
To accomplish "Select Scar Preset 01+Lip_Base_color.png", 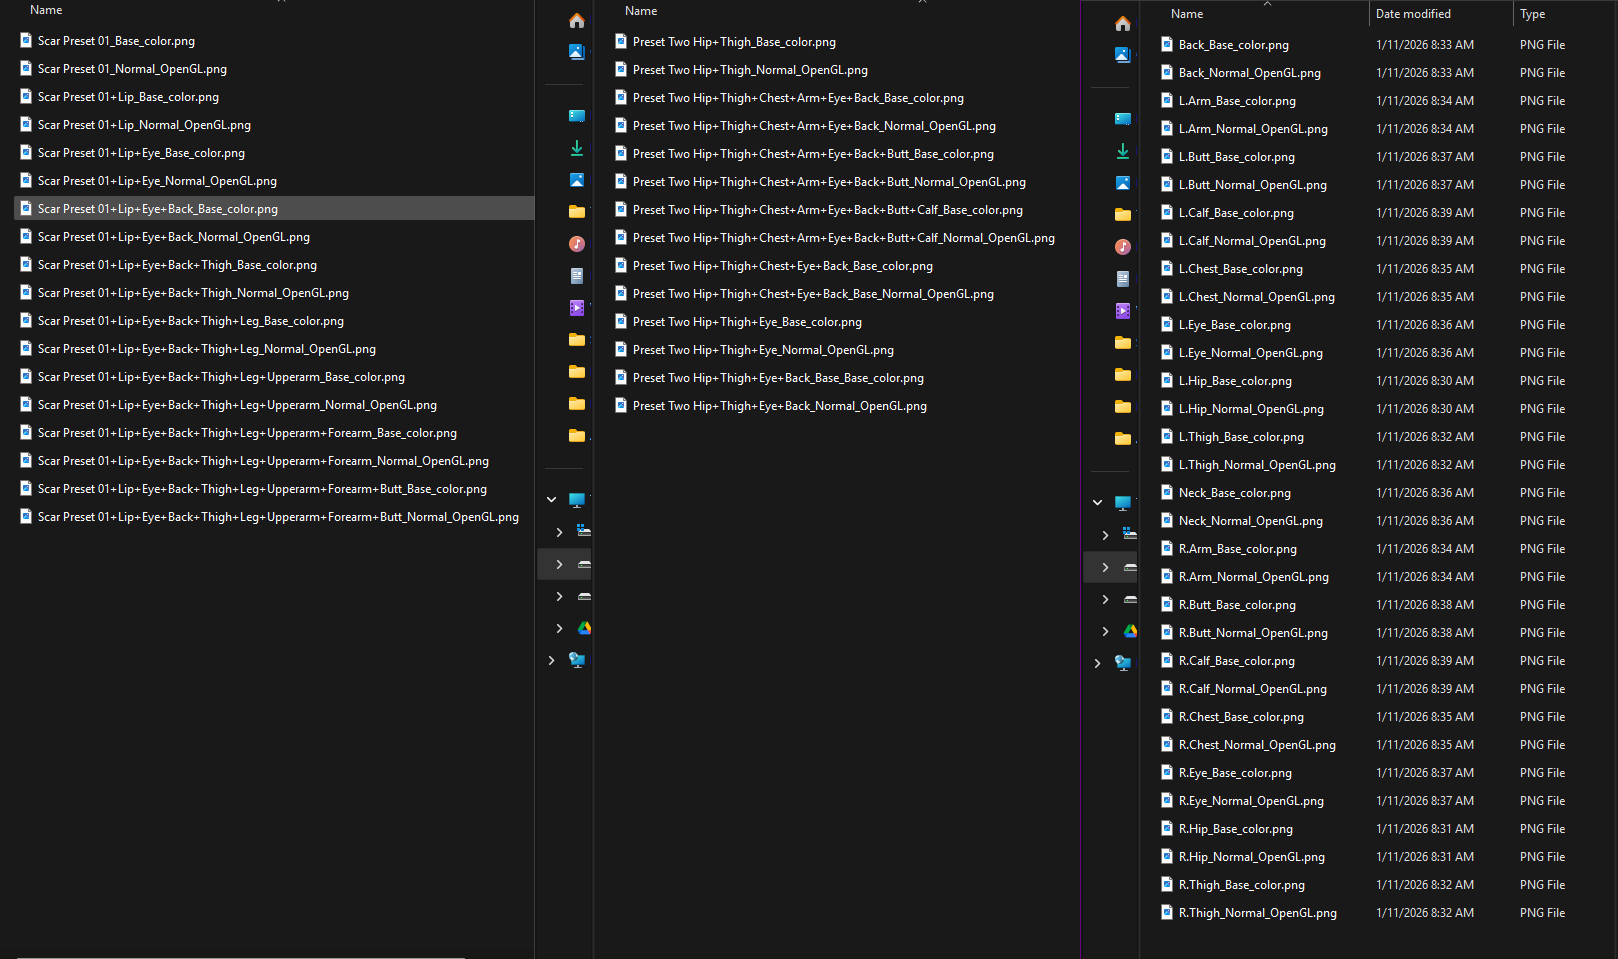I will (128, 97).
